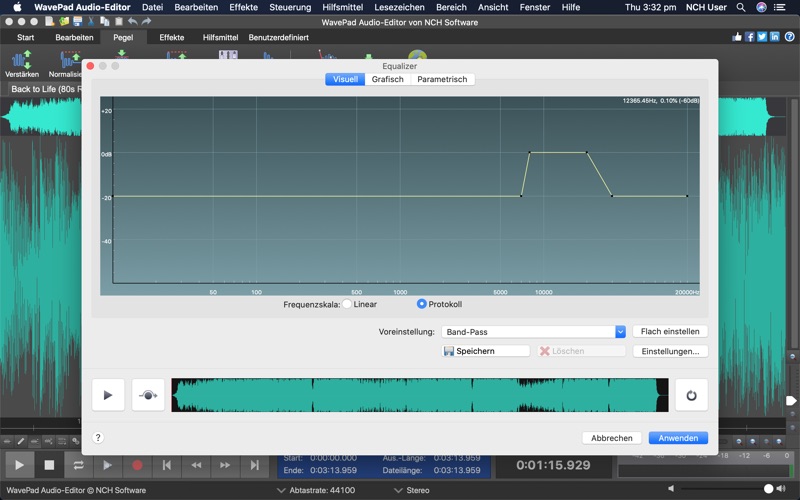
Task: Click the redo arrow icon
Action: (x=146, y=21)
